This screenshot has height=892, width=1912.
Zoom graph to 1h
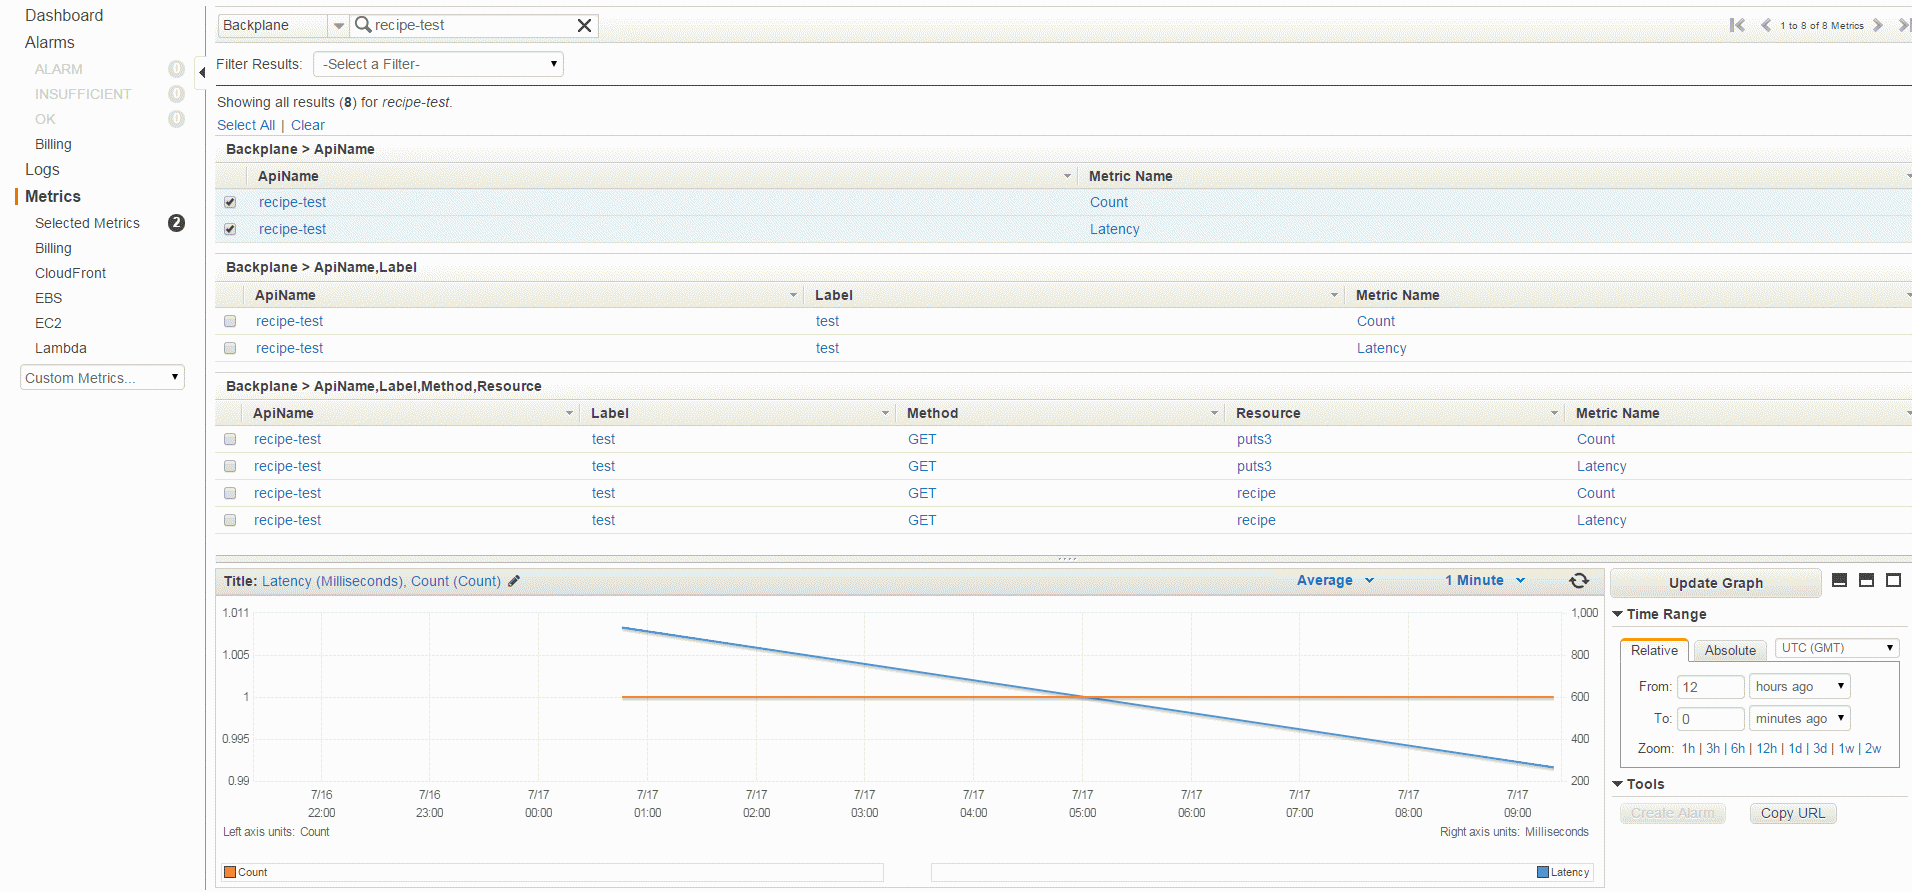pos(1688,748)
